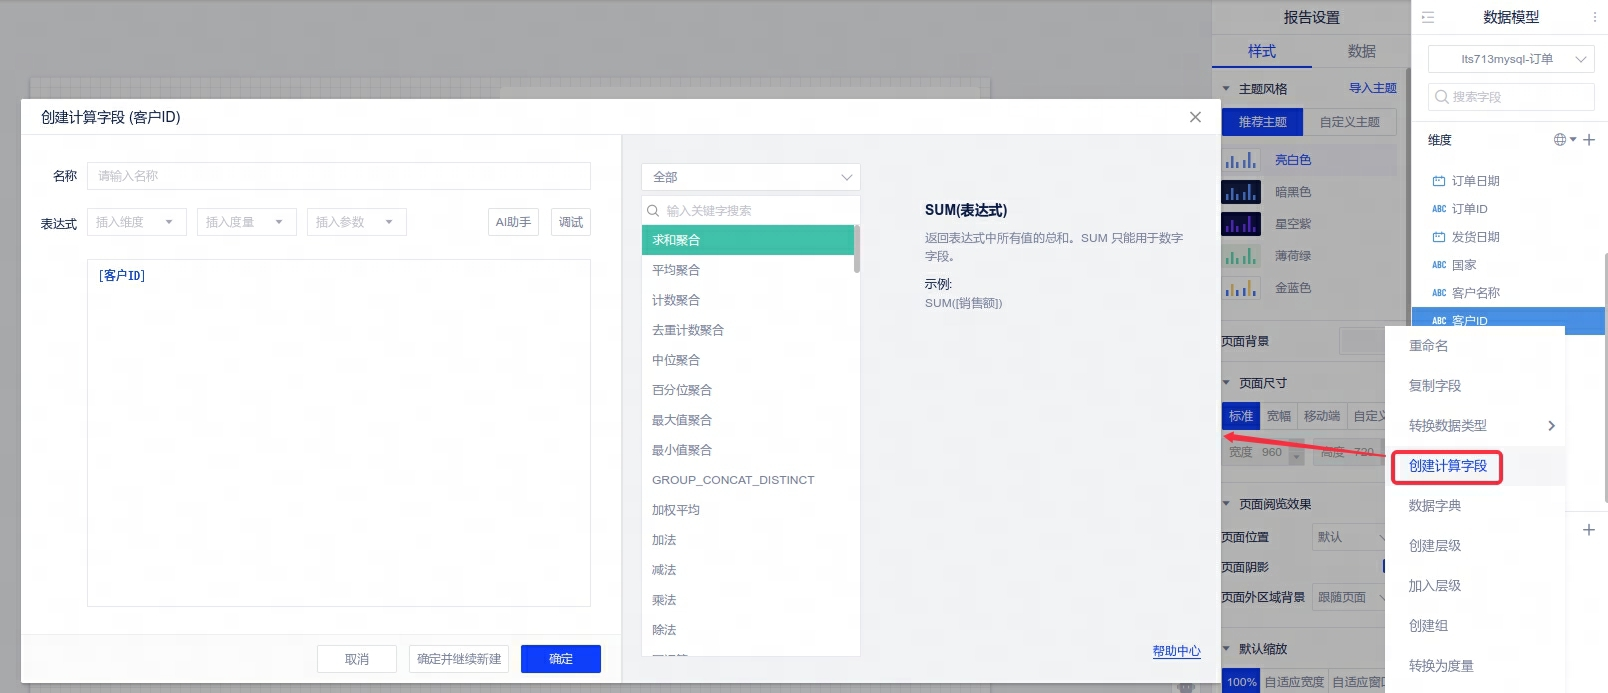Click the 名称 input field
1608x693 pixels.
339,176
